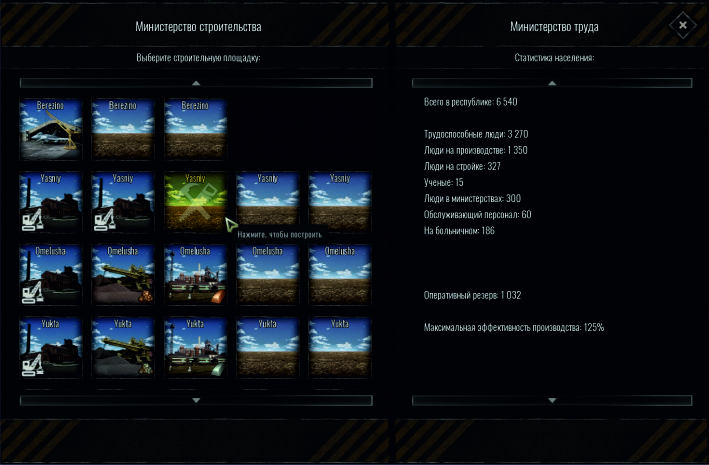Open first Yukta factory site tile
Image resolution: width=709 pixels, height=465 pixels.
[51, 348]
